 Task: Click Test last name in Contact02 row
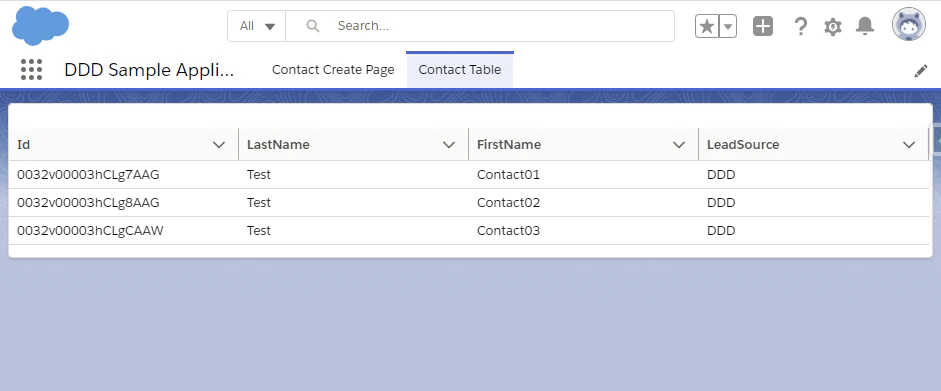(x=353, y=203)
